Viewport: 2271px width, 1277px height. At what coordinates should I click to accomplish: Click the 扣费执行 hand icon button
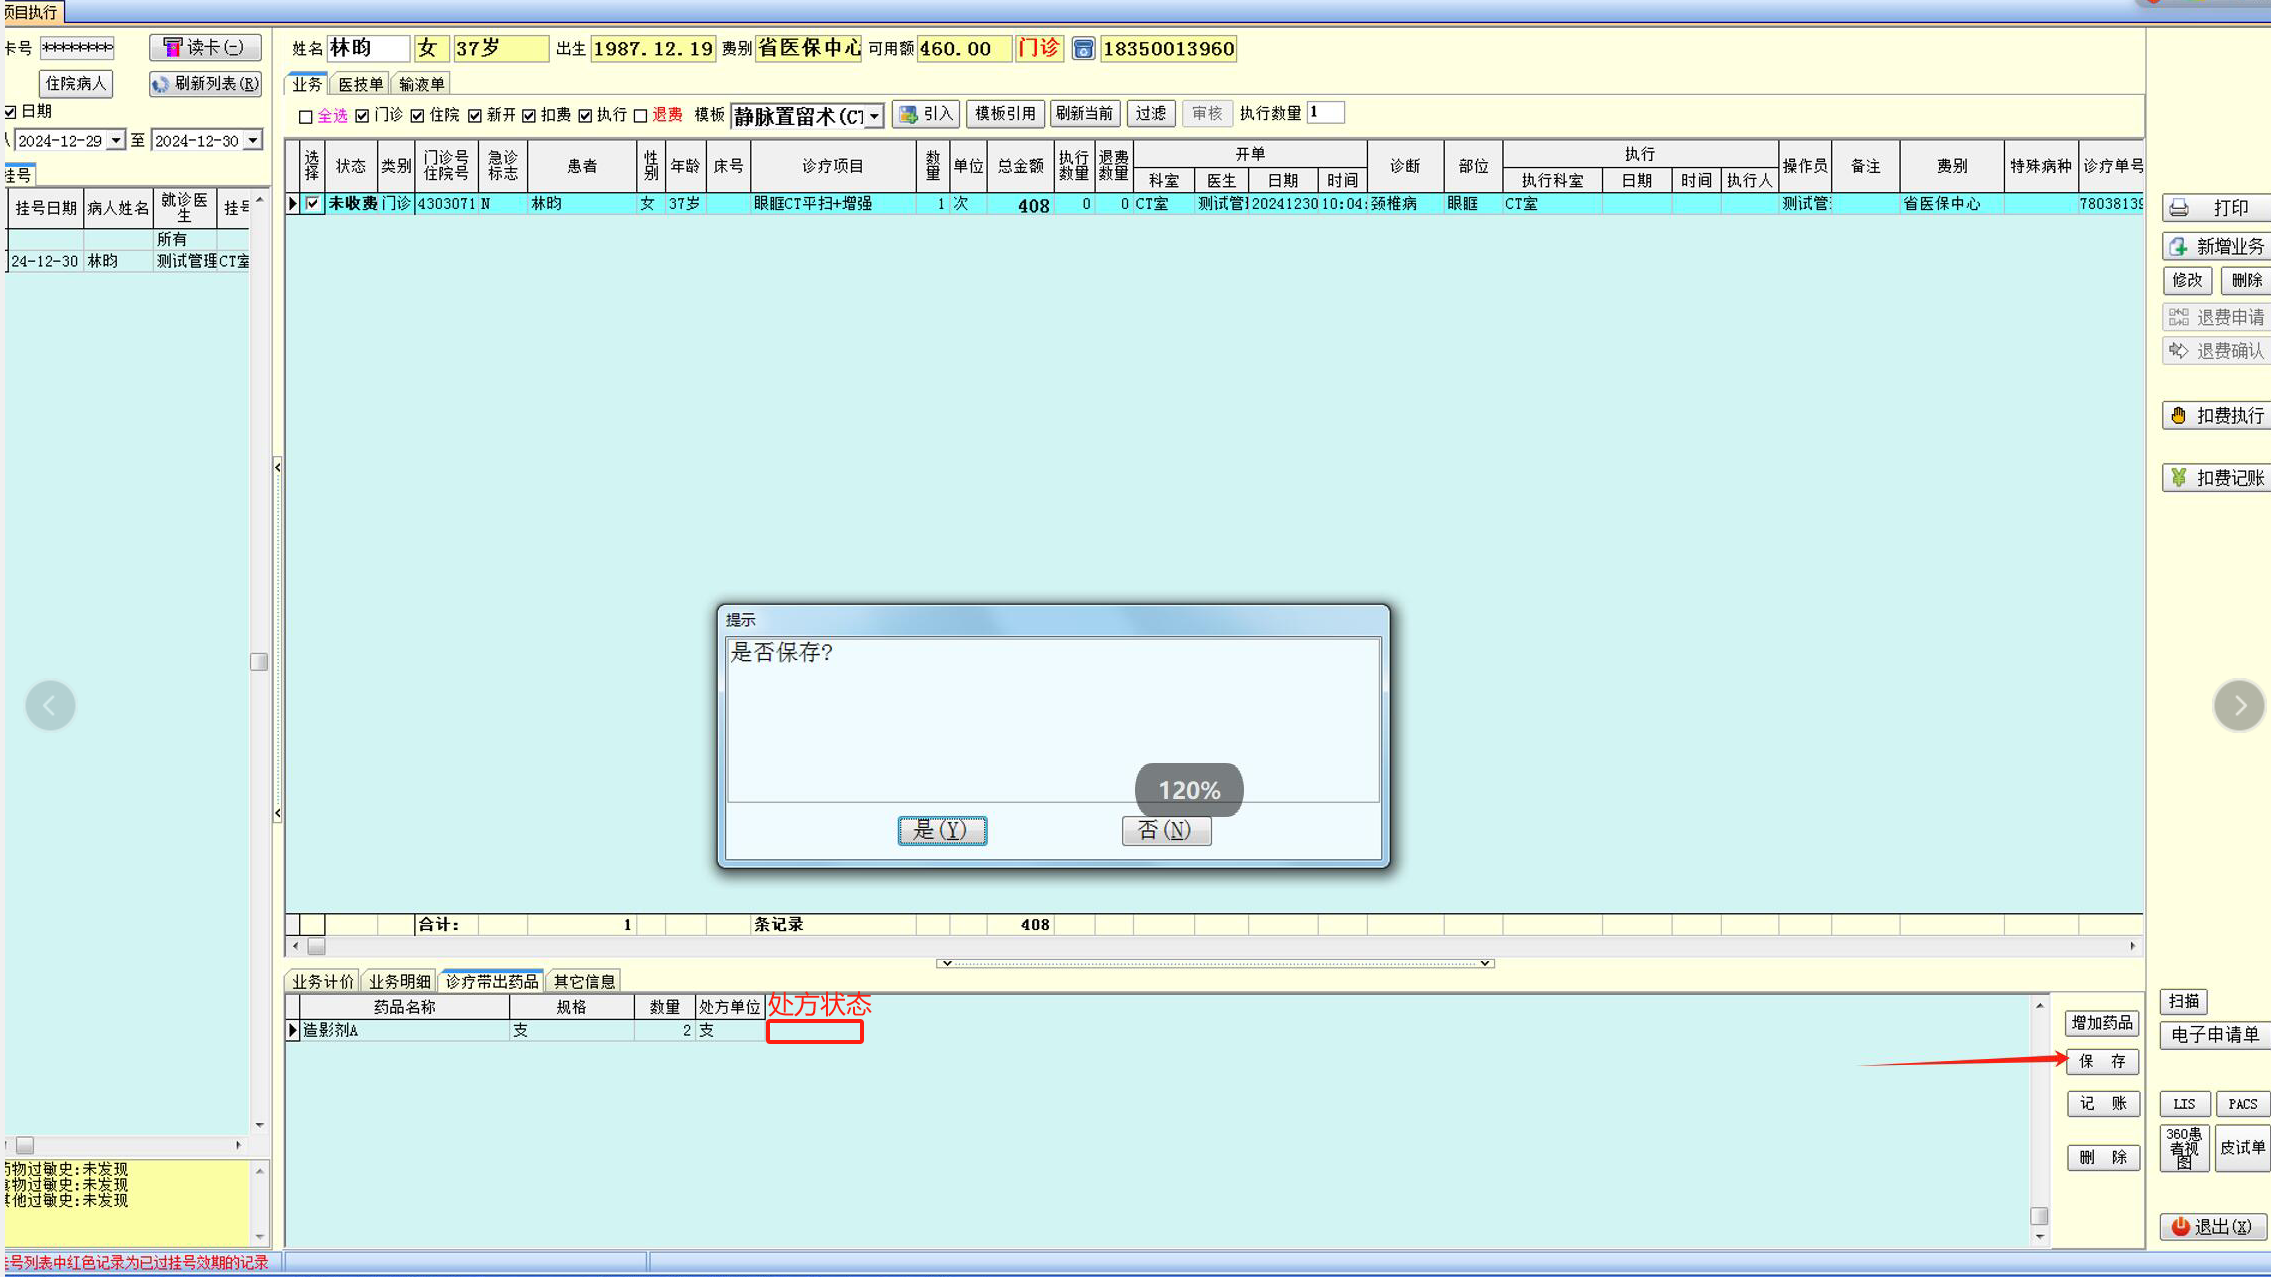(x=2216, y=415)
